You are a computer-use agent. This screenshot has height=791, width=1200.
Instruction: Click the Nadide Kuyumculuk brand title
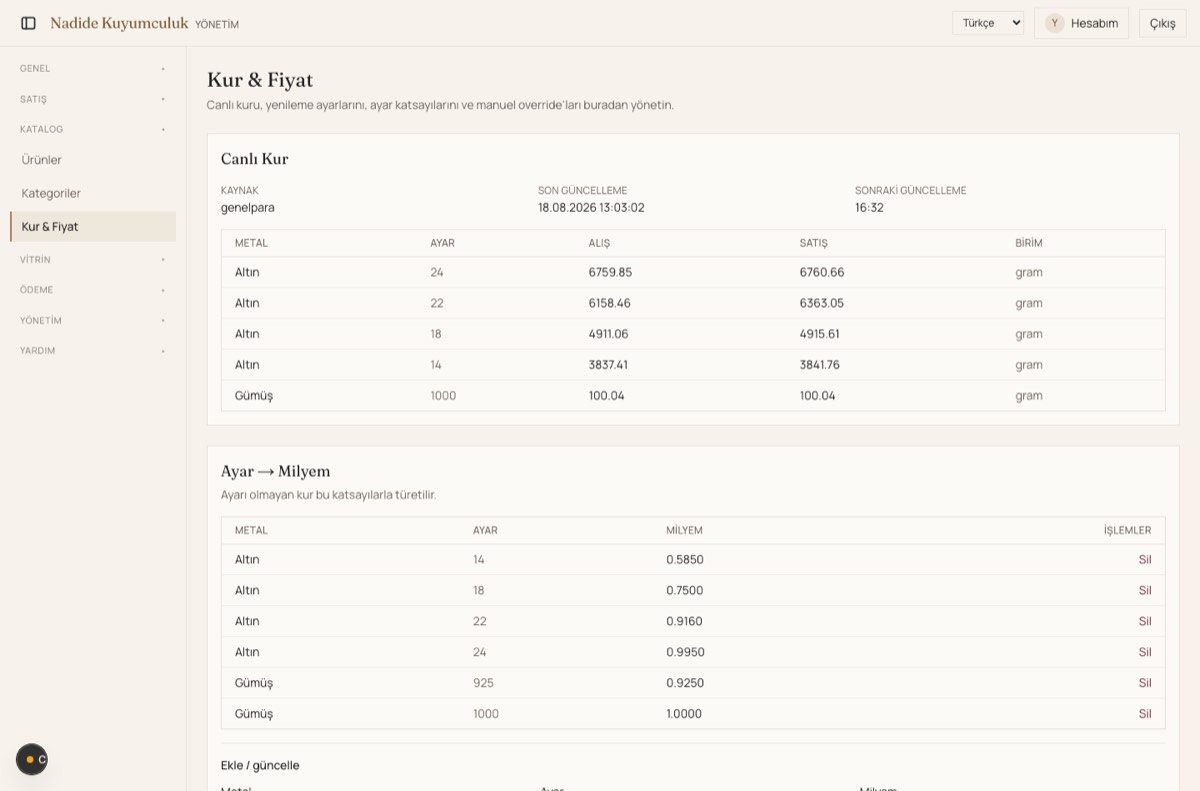tap(119, 23)
